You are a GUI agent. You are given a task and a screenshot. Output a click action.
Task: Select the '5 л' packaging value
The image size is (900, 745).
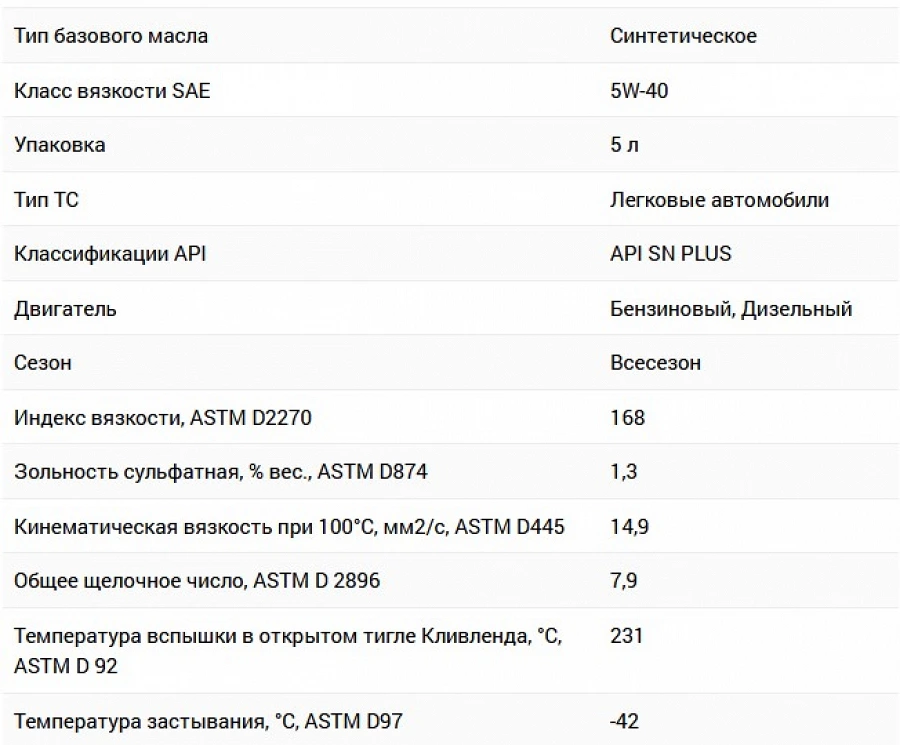tap(624, 145)
